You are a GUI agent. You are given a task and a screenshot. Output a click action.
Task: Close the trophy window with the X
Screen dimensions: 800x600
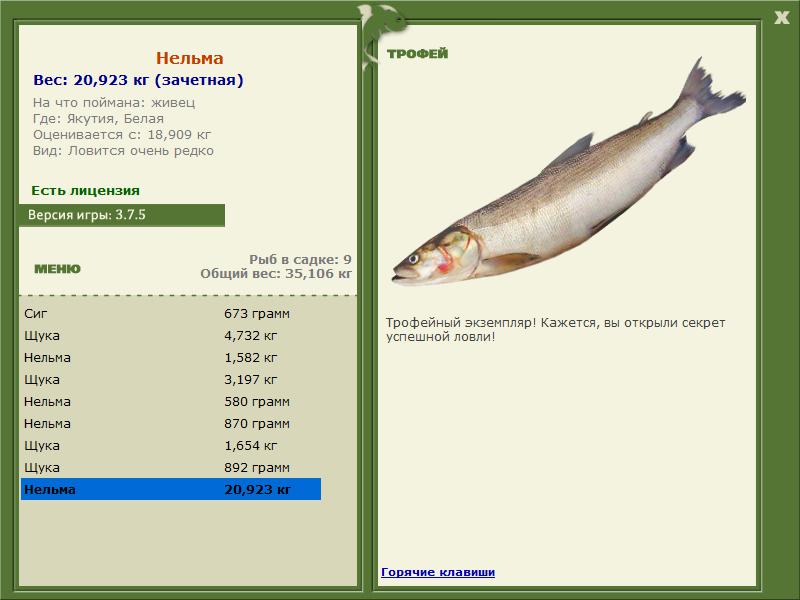(781, 18)
